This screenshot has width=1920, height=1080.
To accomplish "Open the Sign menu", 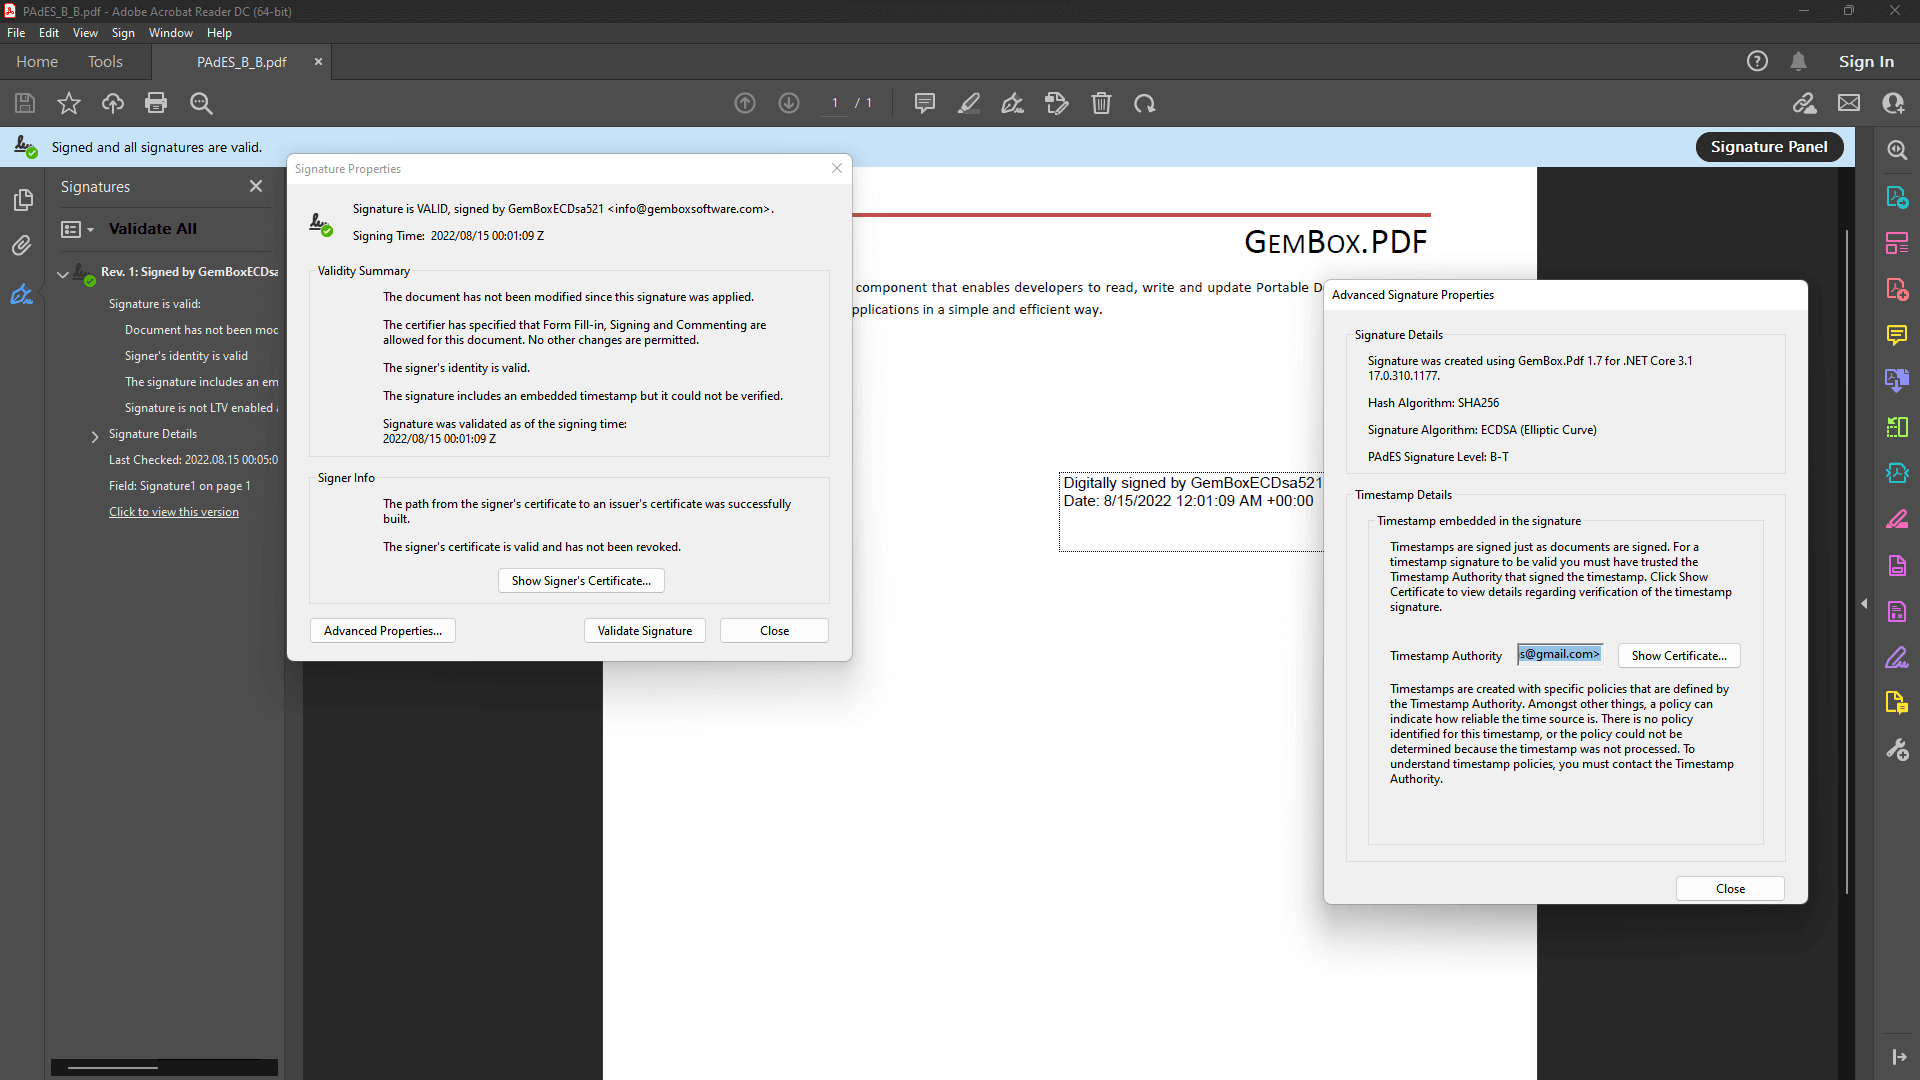I will [x=123, y=33].
